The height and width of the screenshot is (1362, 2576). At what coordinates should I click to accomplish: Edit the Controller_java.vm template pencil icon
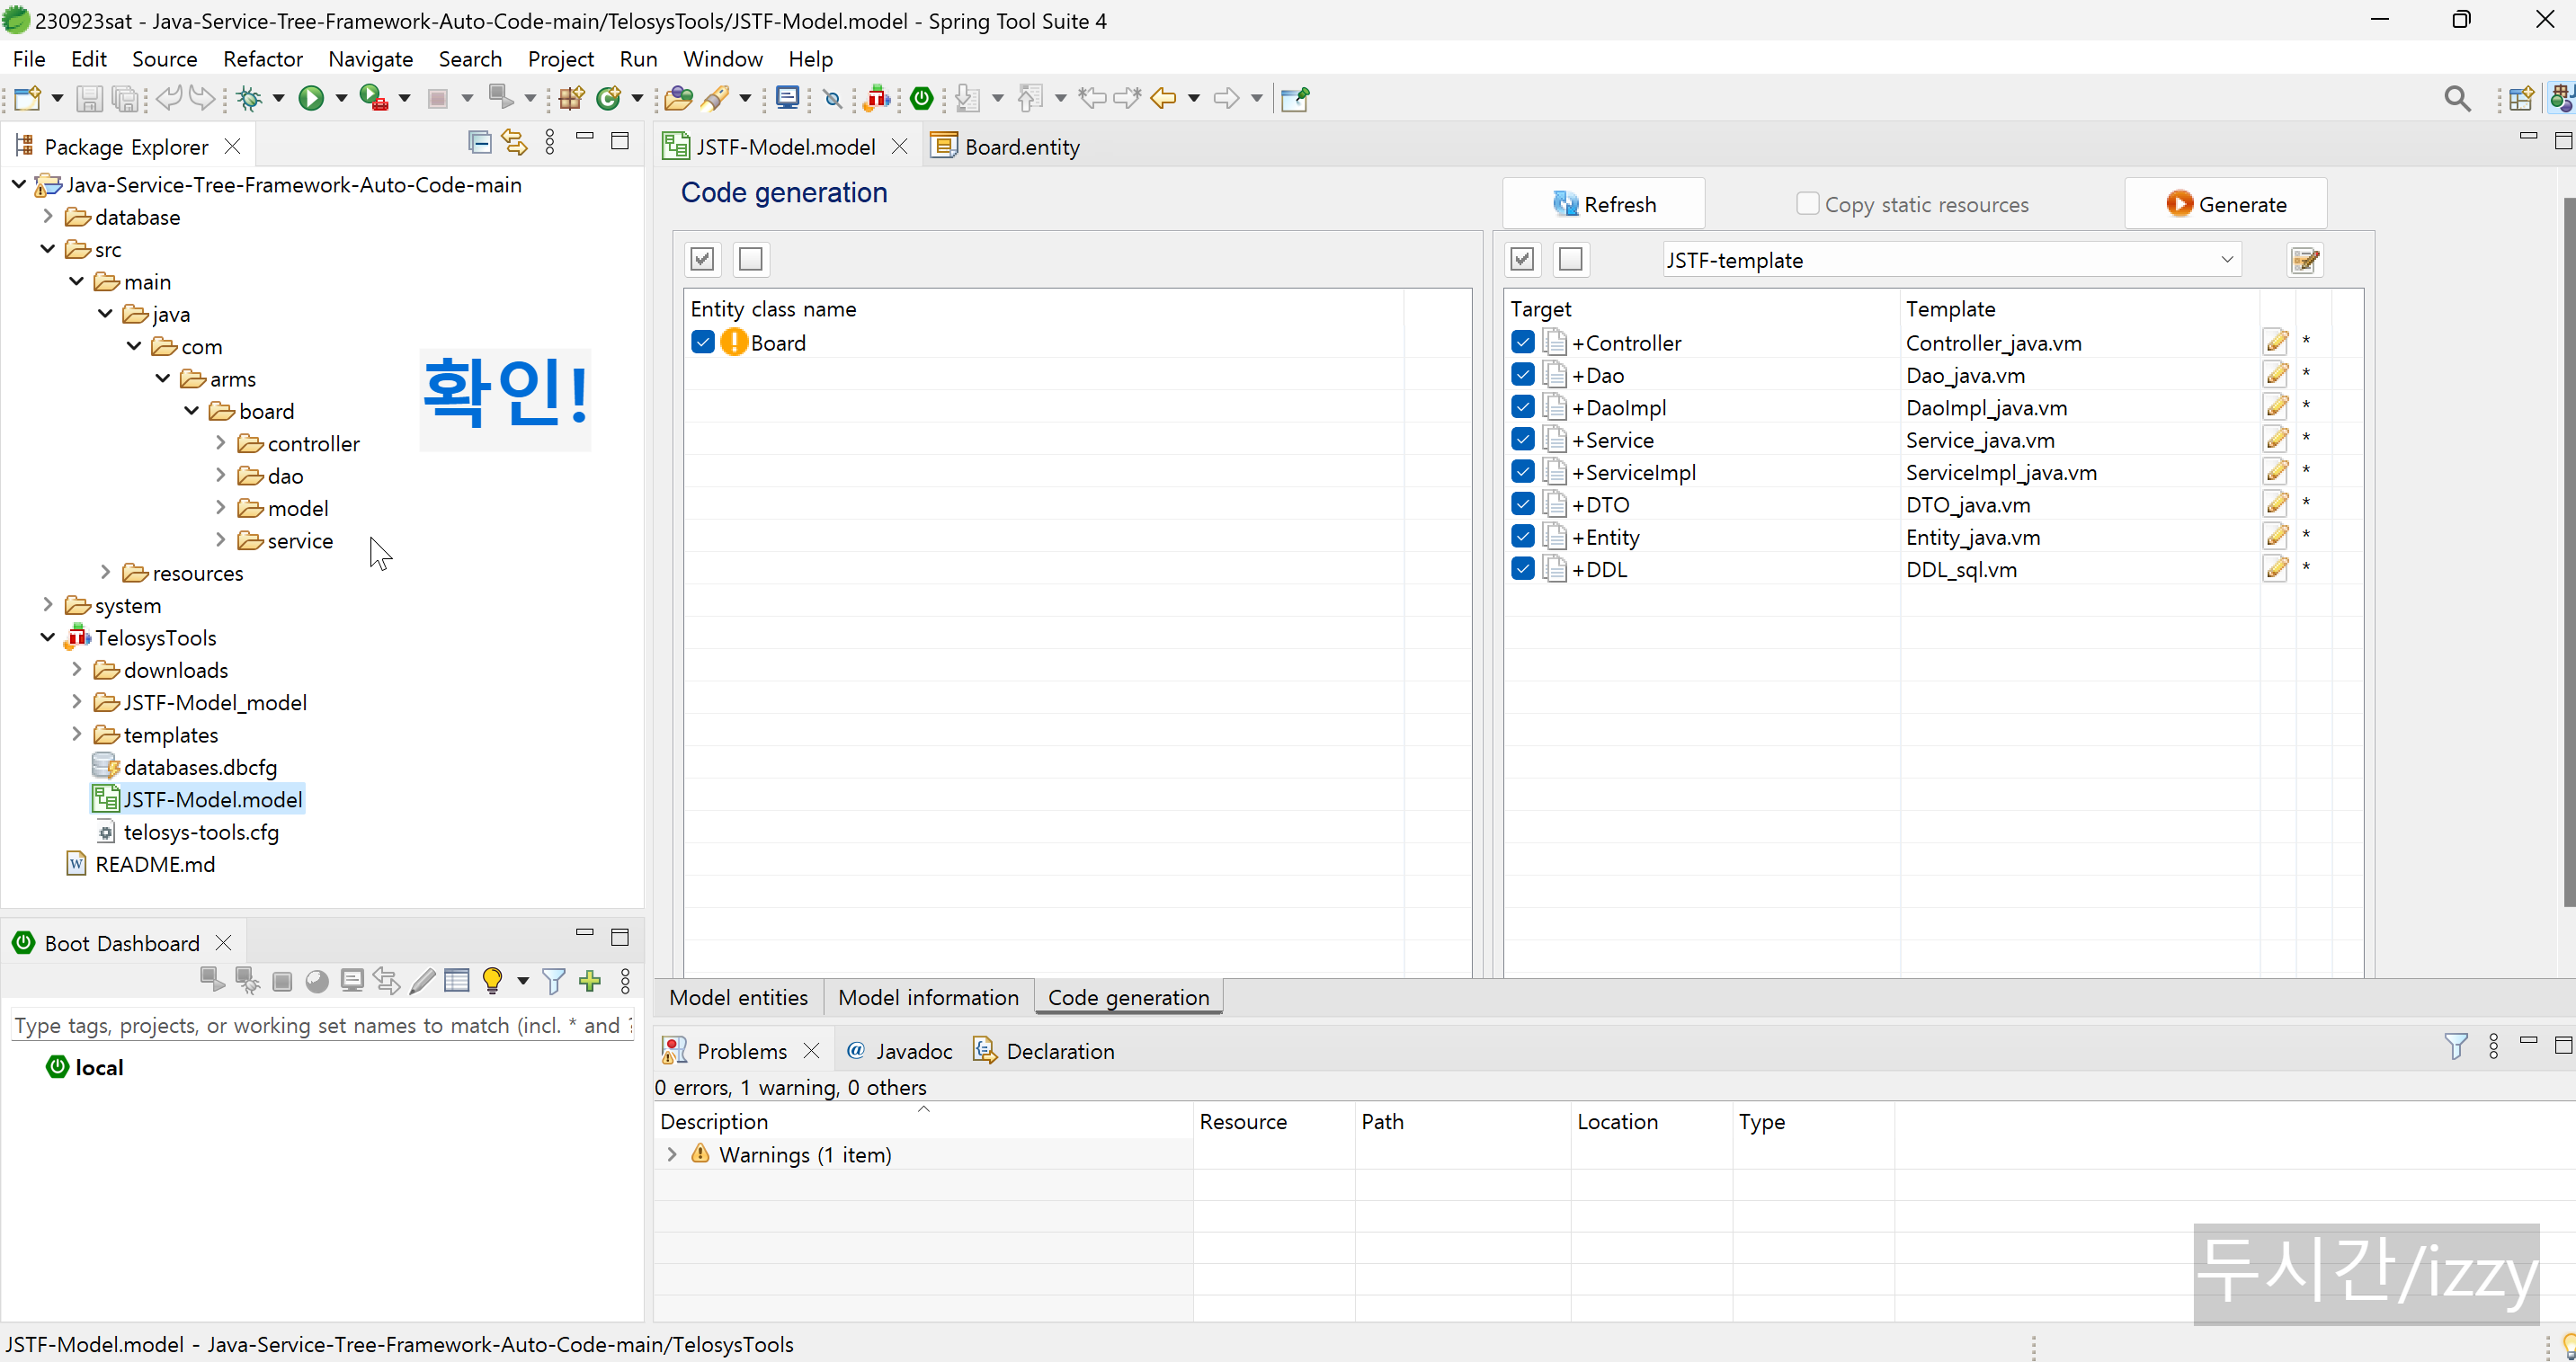coord(2277,342)
